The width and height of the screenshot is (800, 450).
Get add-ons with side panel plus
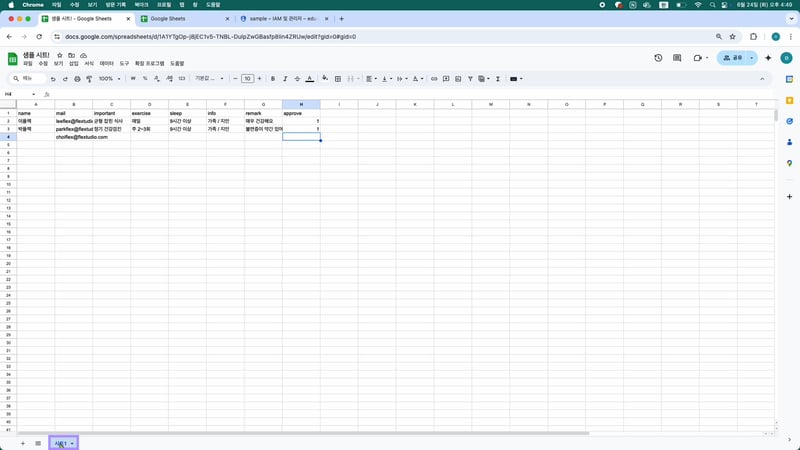click(789, 196)
